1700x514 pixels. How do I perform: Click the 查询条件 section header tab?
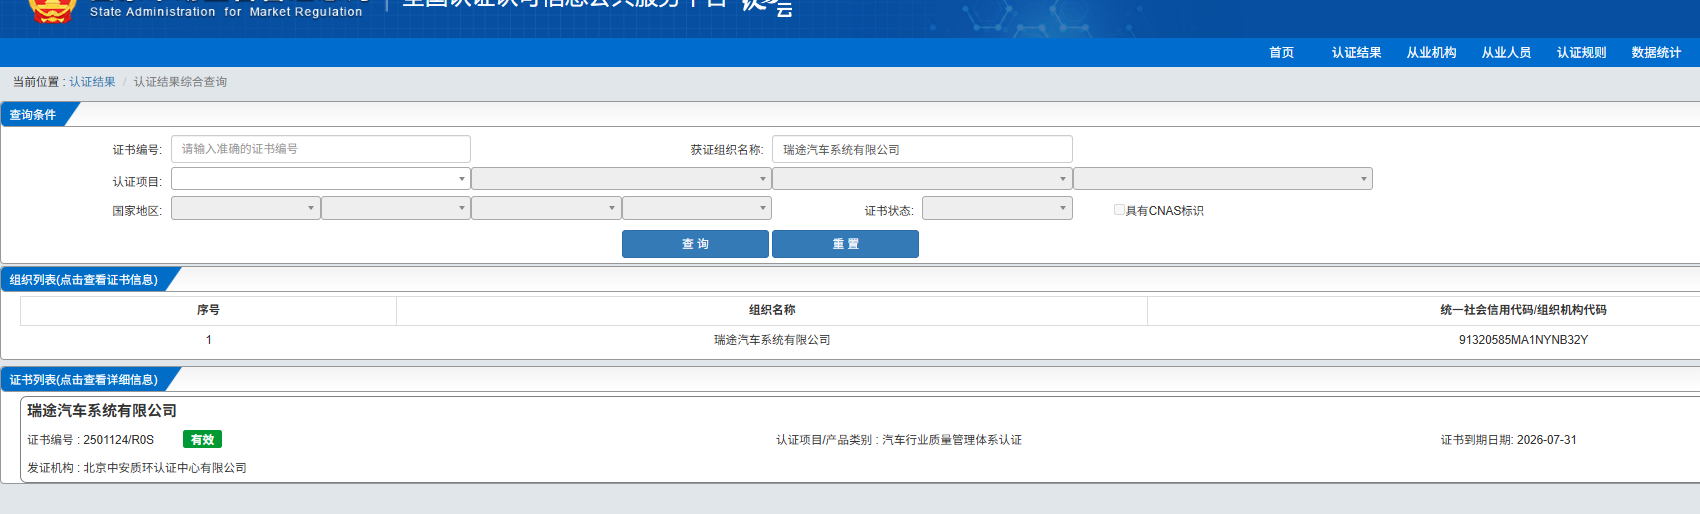click(x=33, y=115)
